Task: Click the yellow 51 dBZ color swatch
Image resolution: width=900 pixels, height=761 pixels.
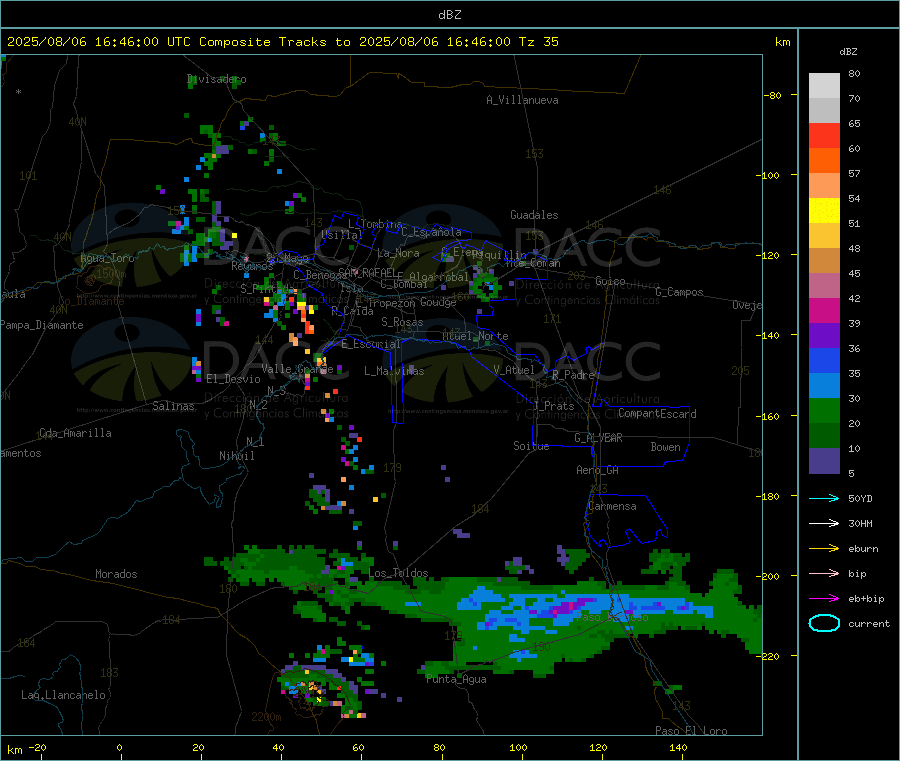Action: [824, 211]
